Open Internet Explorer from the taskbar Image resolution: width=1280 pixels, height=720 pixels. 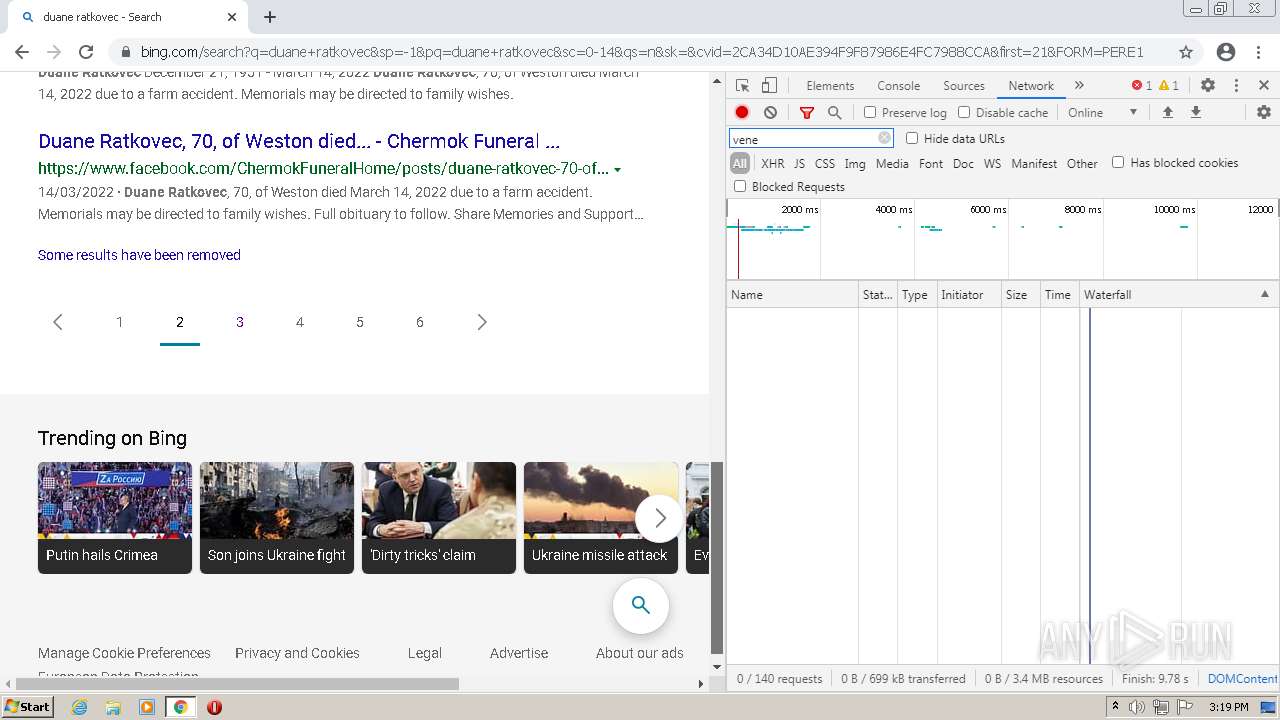coord(80,707)
